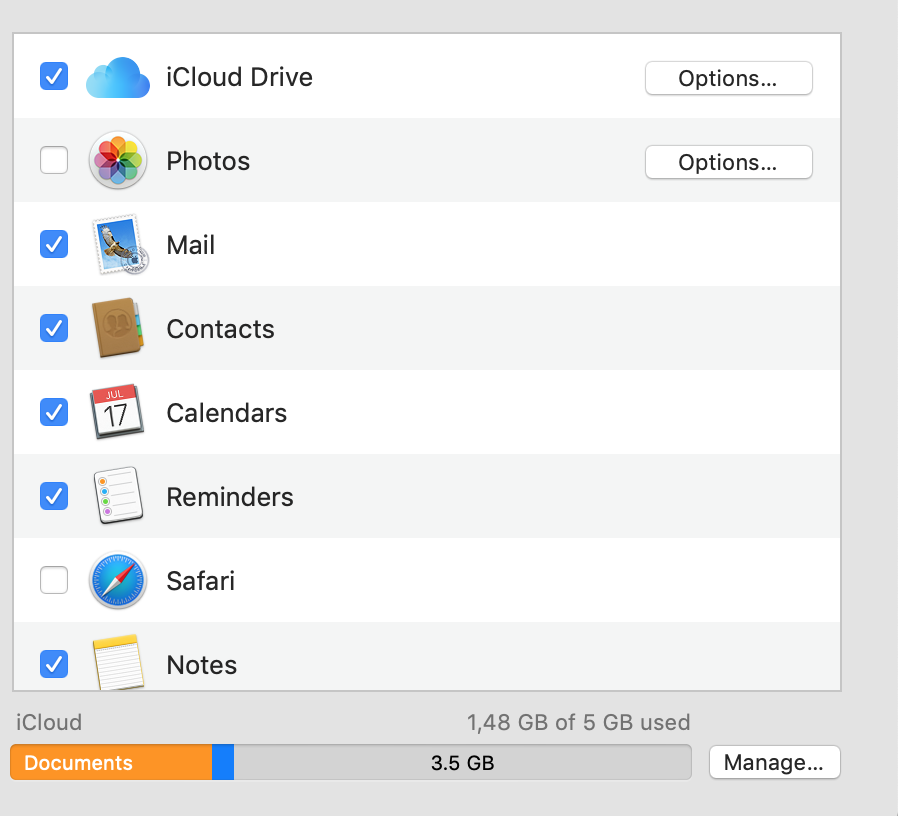Select the Notes label text
This screenshot has width=898, height=816.
(x=202, y=665)
